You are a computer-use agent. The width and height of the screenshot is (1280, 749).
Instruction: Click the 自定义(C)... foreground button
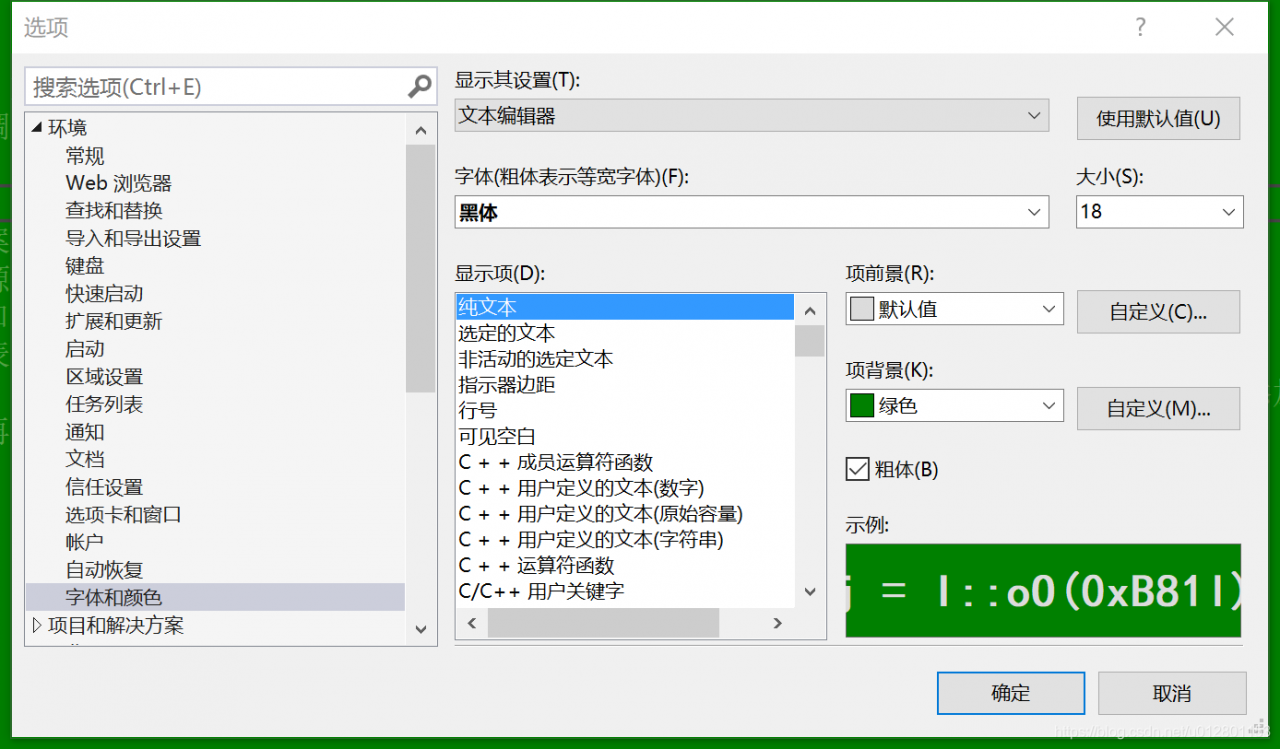tap(1158, 312)
